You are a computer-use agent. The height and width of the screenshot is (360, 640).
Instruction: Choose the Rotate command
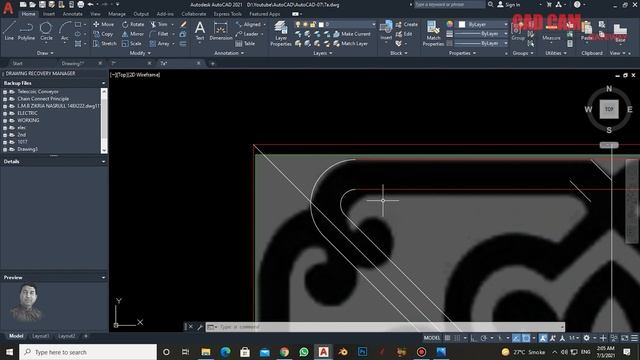pos(133,24)
